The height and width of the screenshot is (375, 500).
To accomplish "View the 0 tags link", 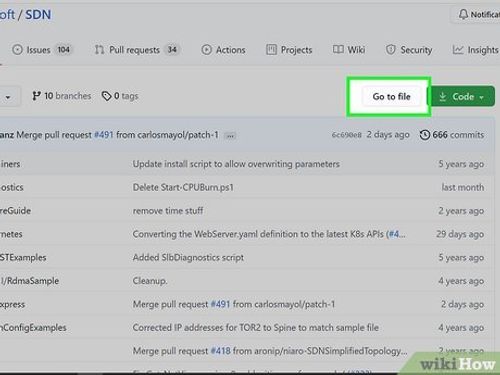I will point(120,96).
